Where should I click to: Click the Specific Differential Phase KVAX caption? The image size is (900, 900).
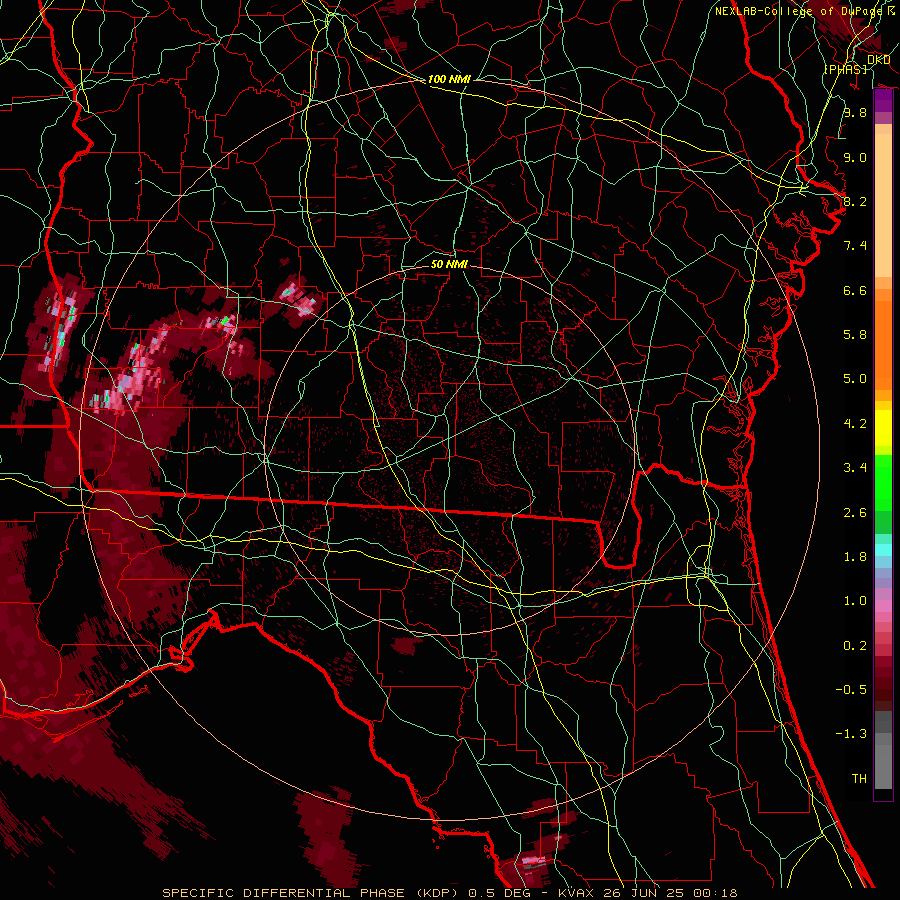[x=450, y=893]
